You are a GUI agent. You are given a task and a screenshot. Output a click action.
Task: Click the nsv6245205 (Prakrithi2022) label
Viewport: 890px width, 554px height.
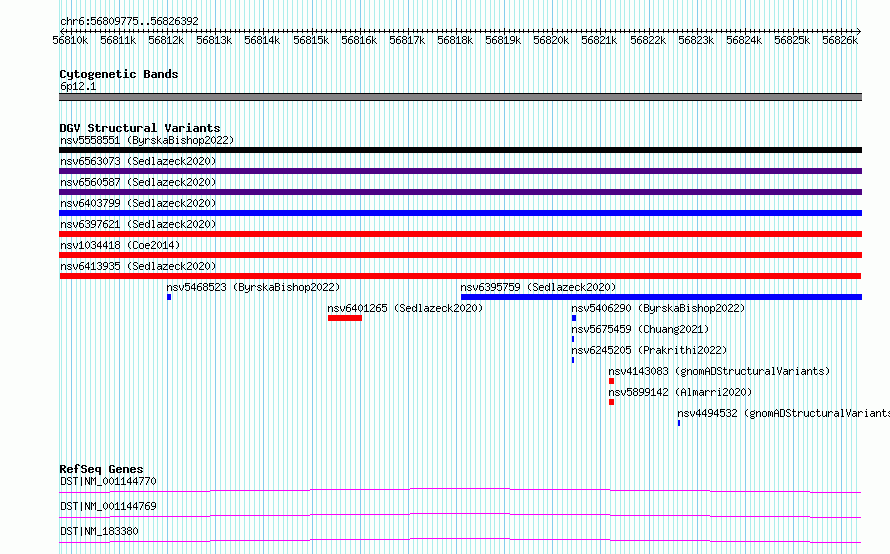(x=649, y=350)
